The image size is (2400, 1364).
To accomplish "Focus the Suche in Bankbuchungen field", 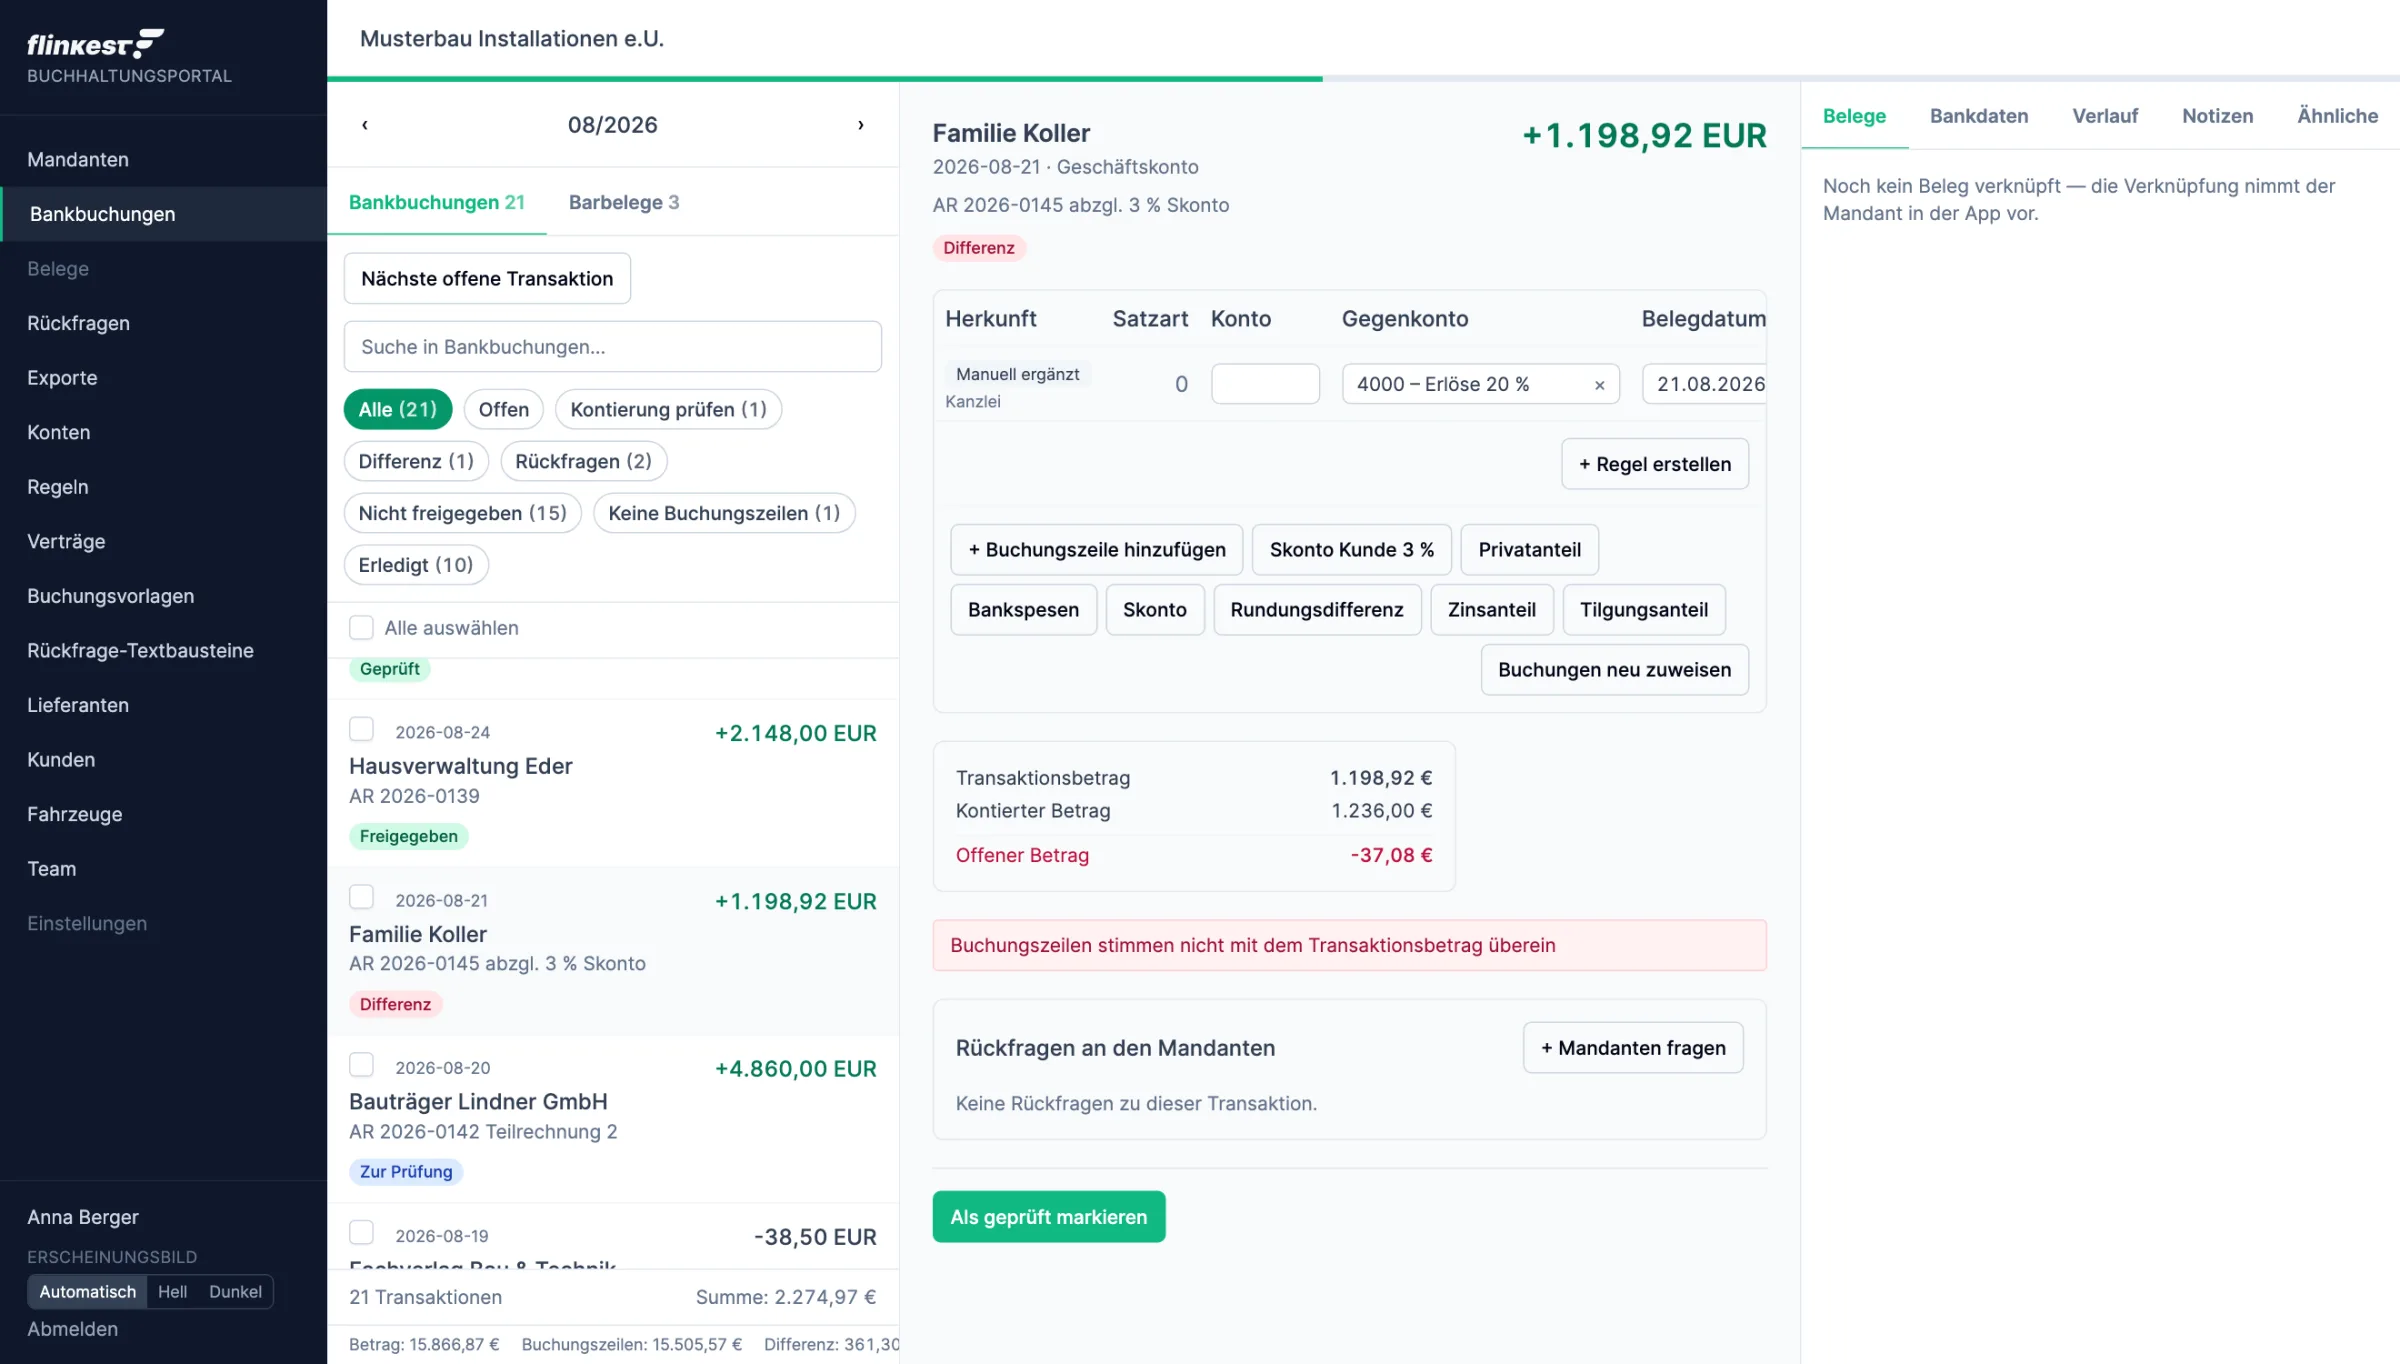I will 612,347.
